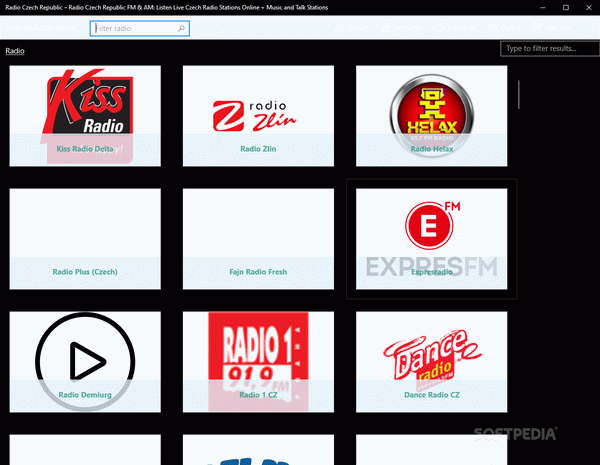Click the Radio breadcrumb link

click(x=15, y=51)
